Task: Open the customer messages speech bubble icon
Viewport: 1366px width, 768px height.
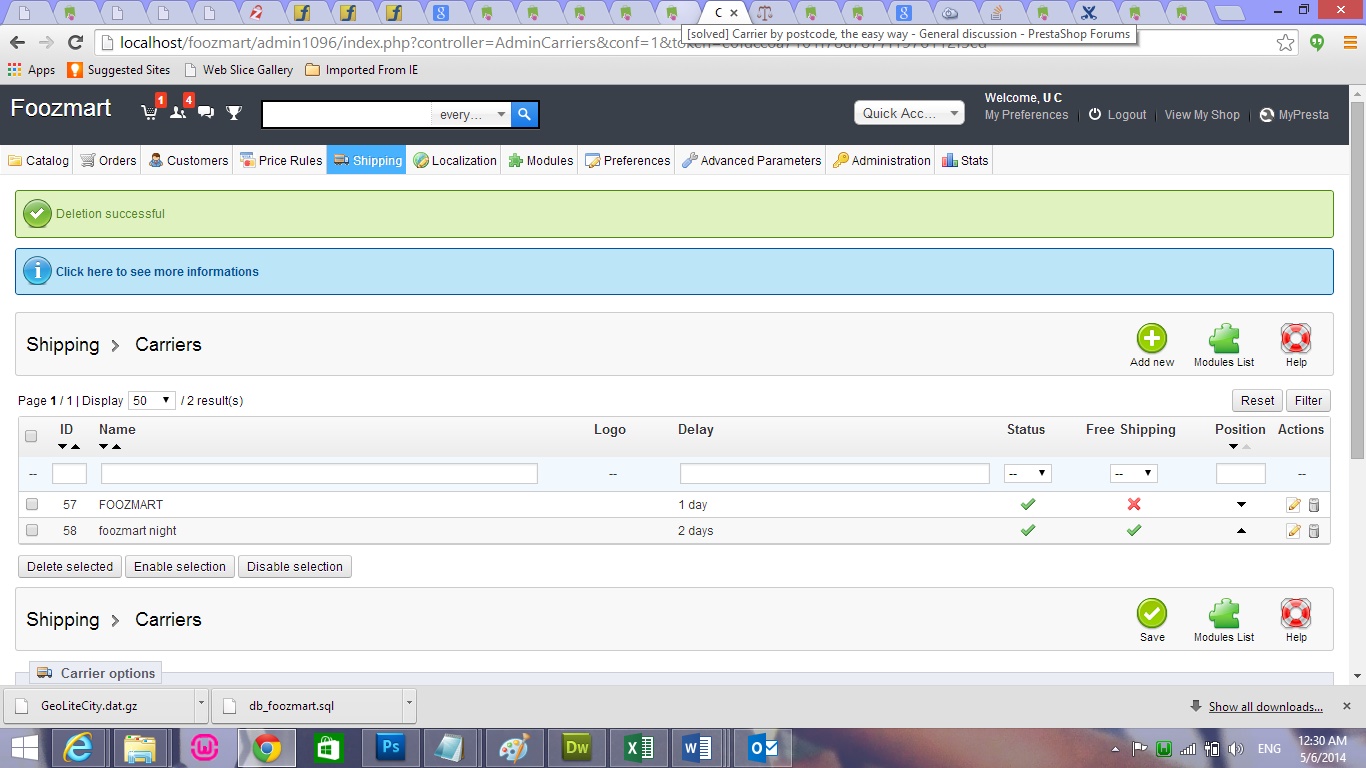Action: point(206,112)
